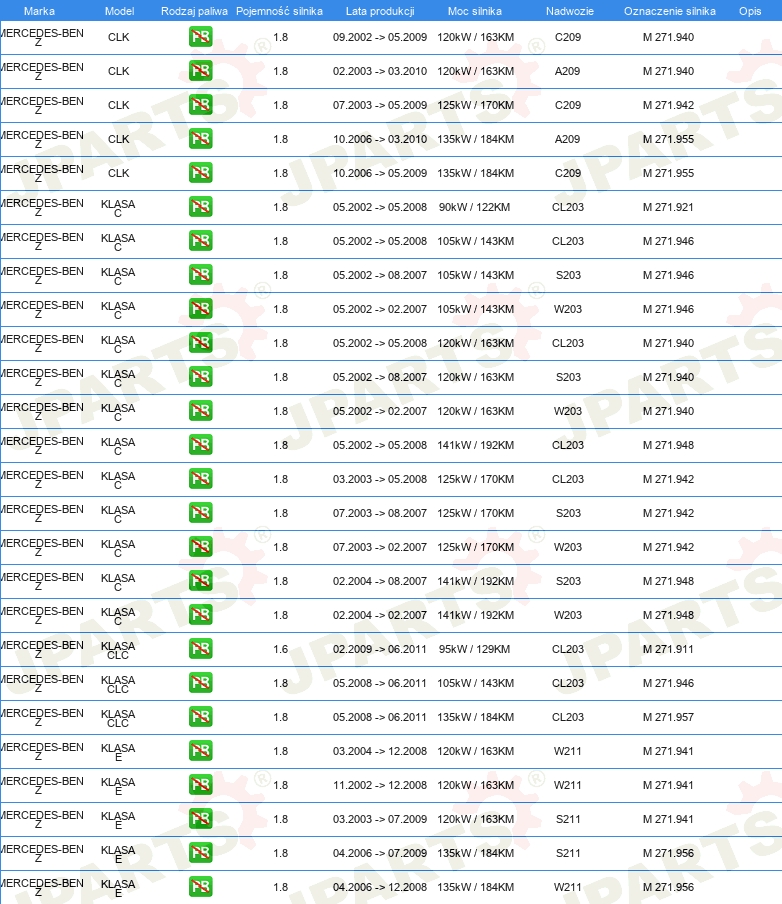This screenshot has height=904, width=782.
Task: Click body code S211 in the M 271.941 row
Action: pyautogui.click(x=568, y=819)
